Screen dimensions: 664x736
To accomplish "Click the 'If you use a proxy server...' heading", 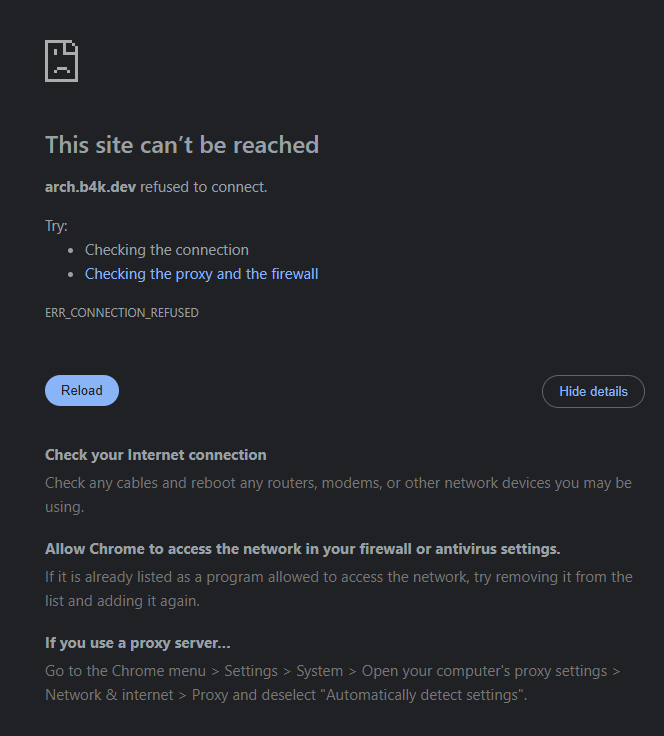I will click(137, 643).
